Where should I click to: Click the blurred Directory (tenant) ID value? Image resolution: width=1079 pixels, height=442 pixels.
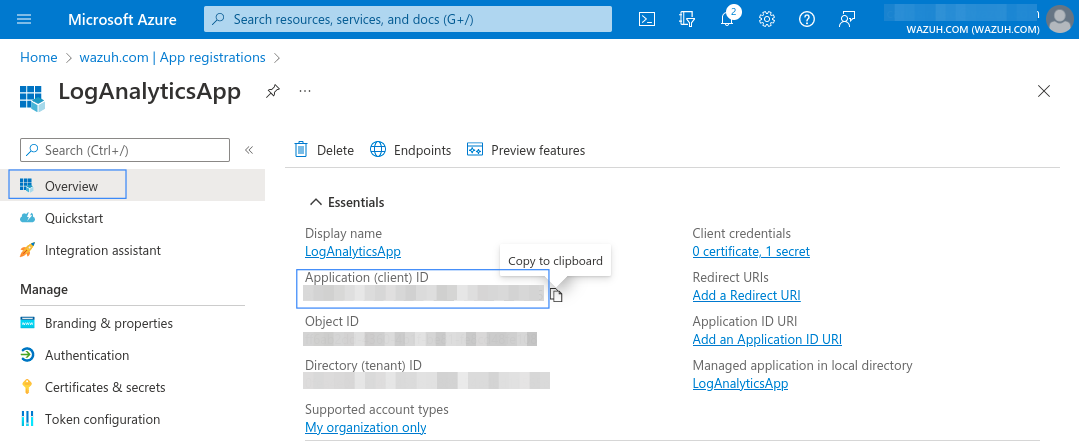[427, 381]
